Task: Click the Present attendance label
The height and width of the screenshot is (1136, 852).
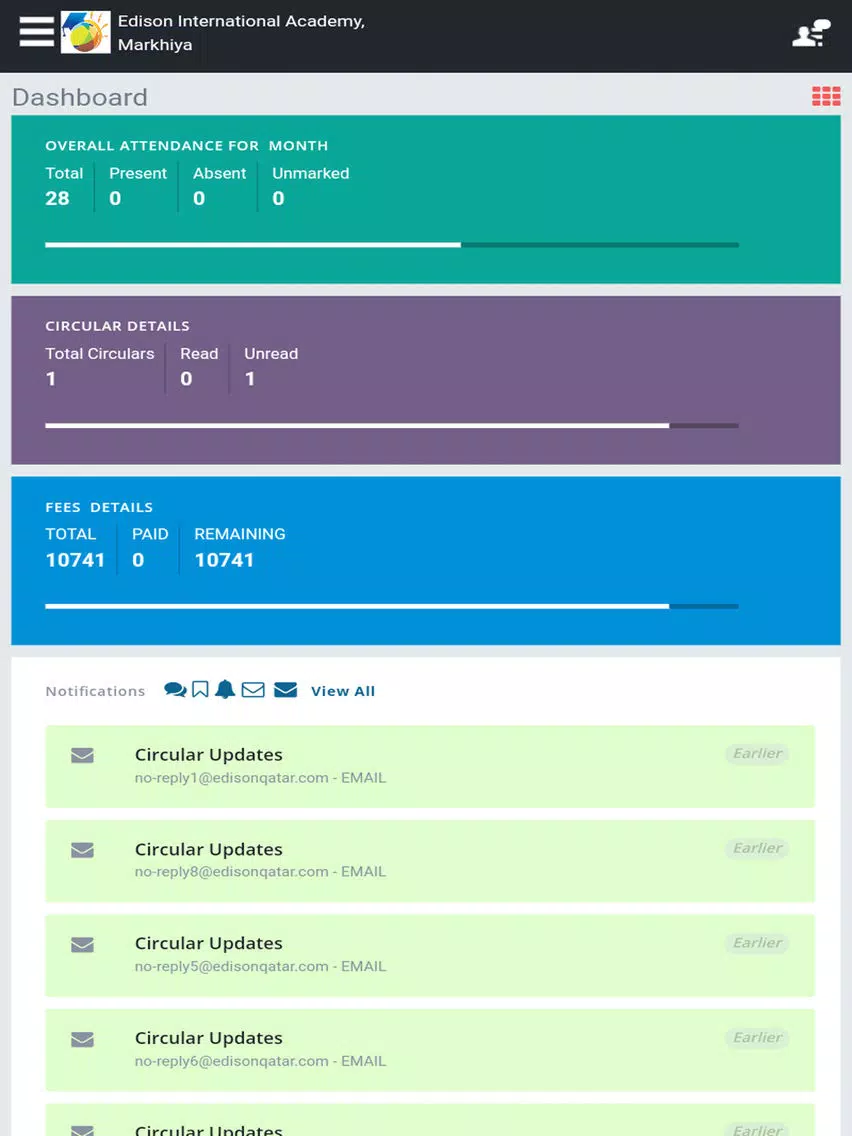Action: (138, 173)
